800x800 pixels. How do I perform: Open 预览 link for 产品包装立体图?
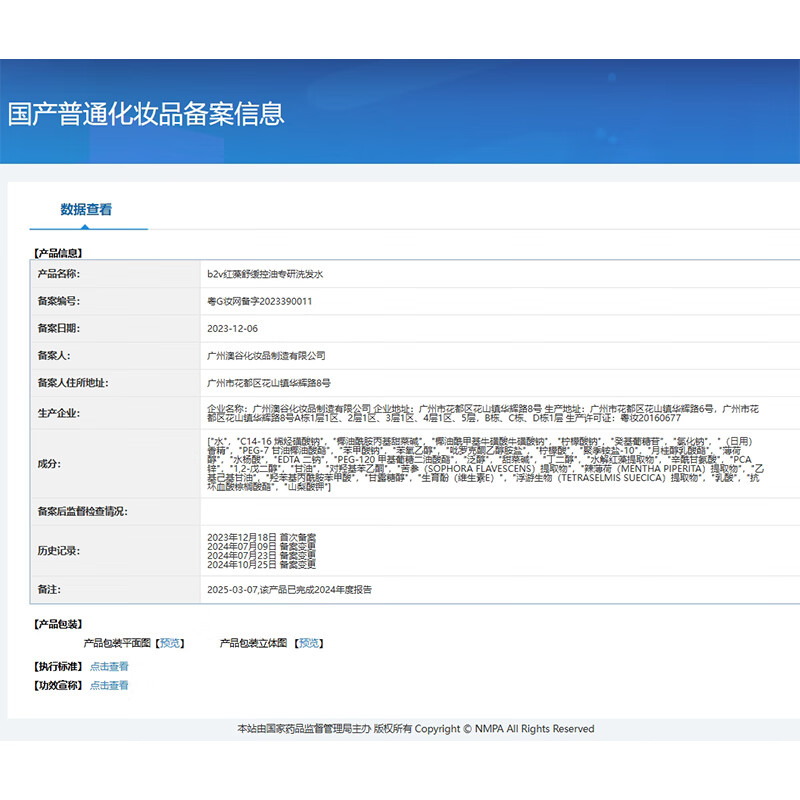click(x=310, y=643)
